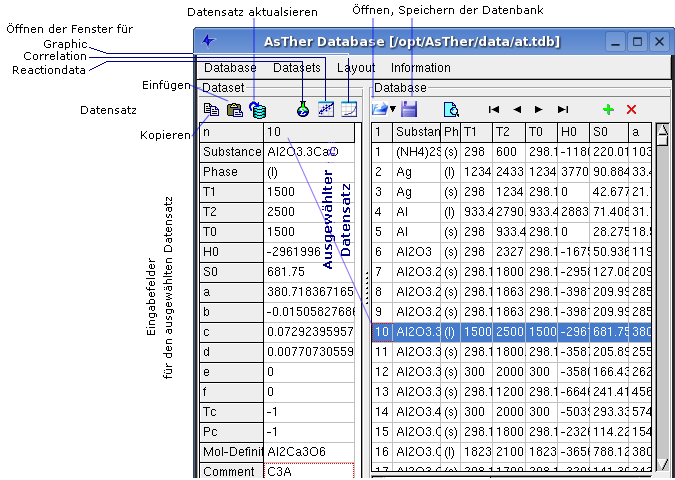This screenshot has height=480, width=675.
Task: Click the T1 field with value 1500
Action: [x=309, y=192]
